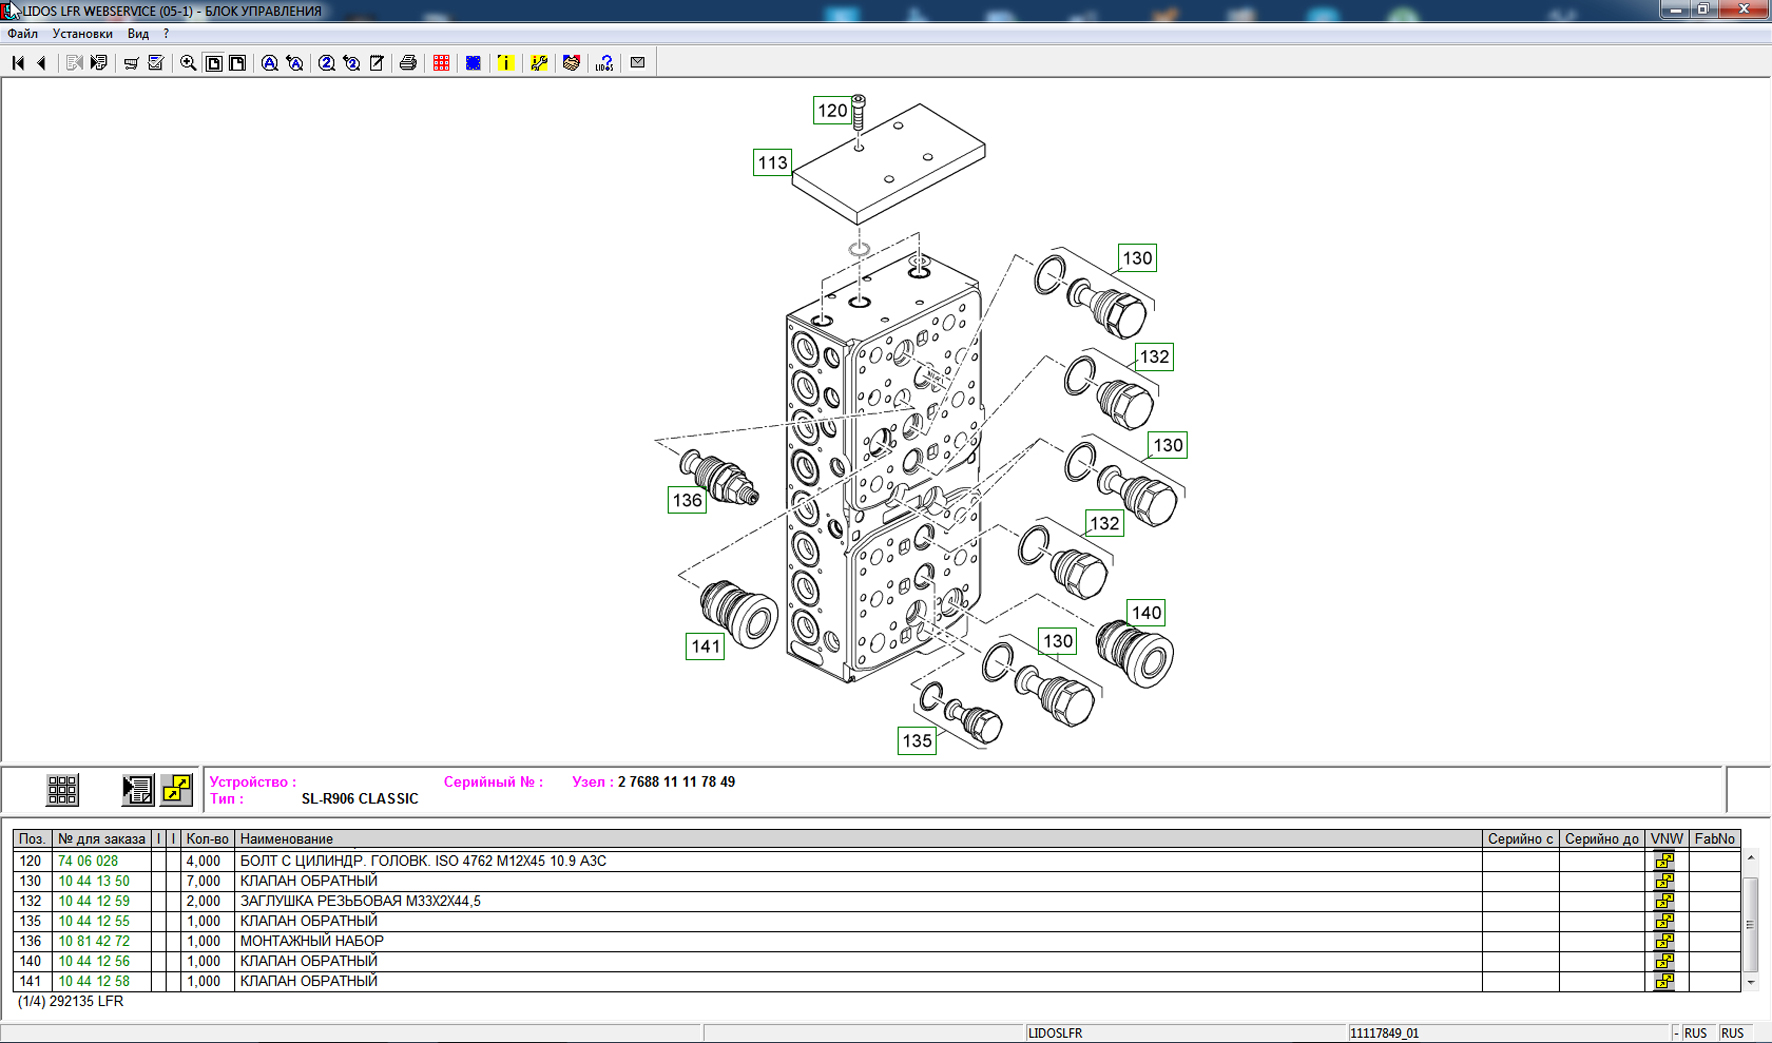Viewport: 1772px width, 1043px height.
Task: Click order number 74 06 028
Action: [88, 861]
